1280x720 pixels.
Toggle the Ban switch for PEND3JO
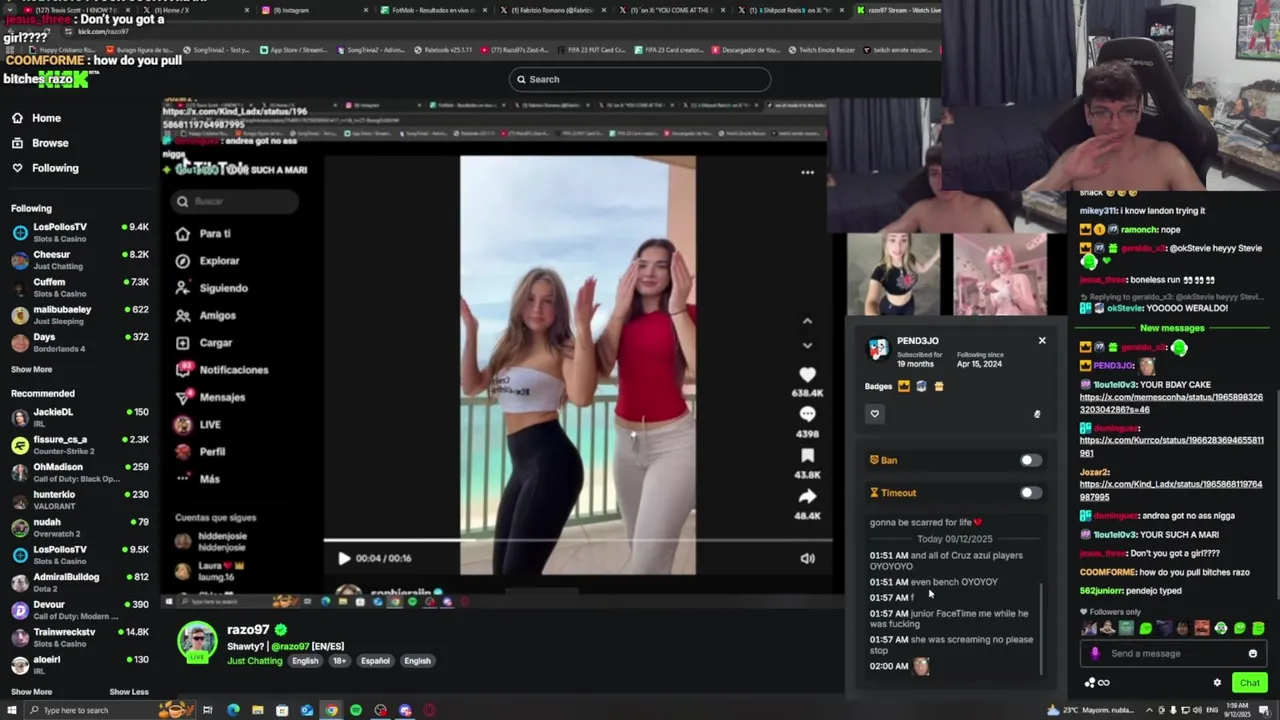tap(1030, 461)
